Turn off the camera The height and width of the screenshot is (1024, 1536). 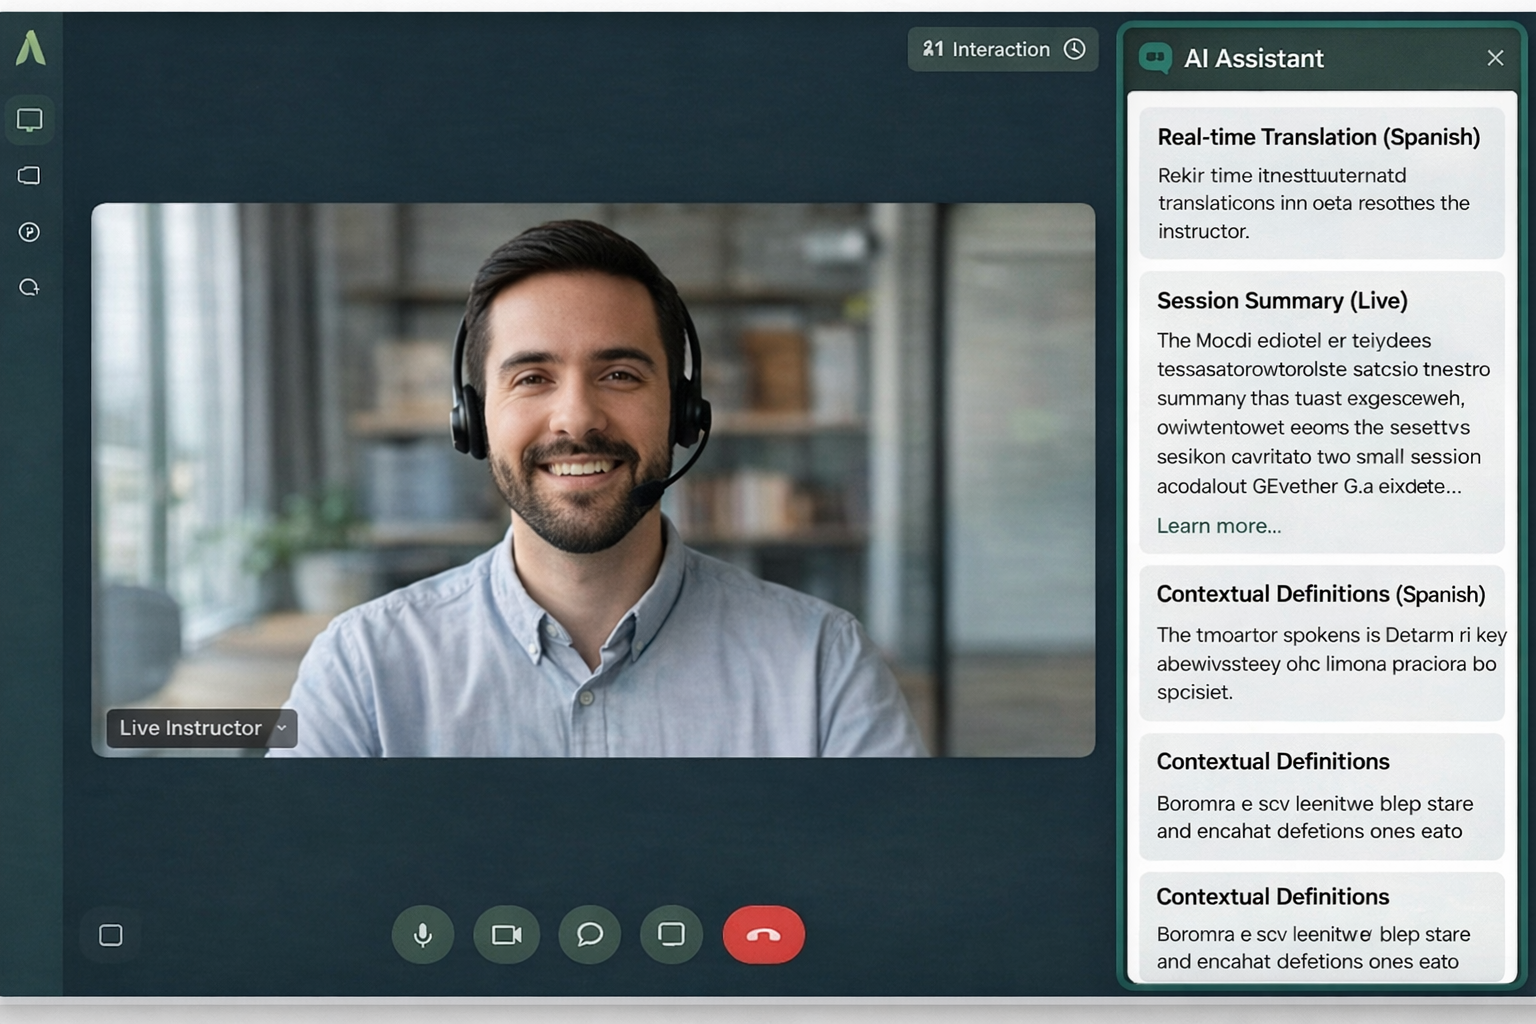coord(507,935)
